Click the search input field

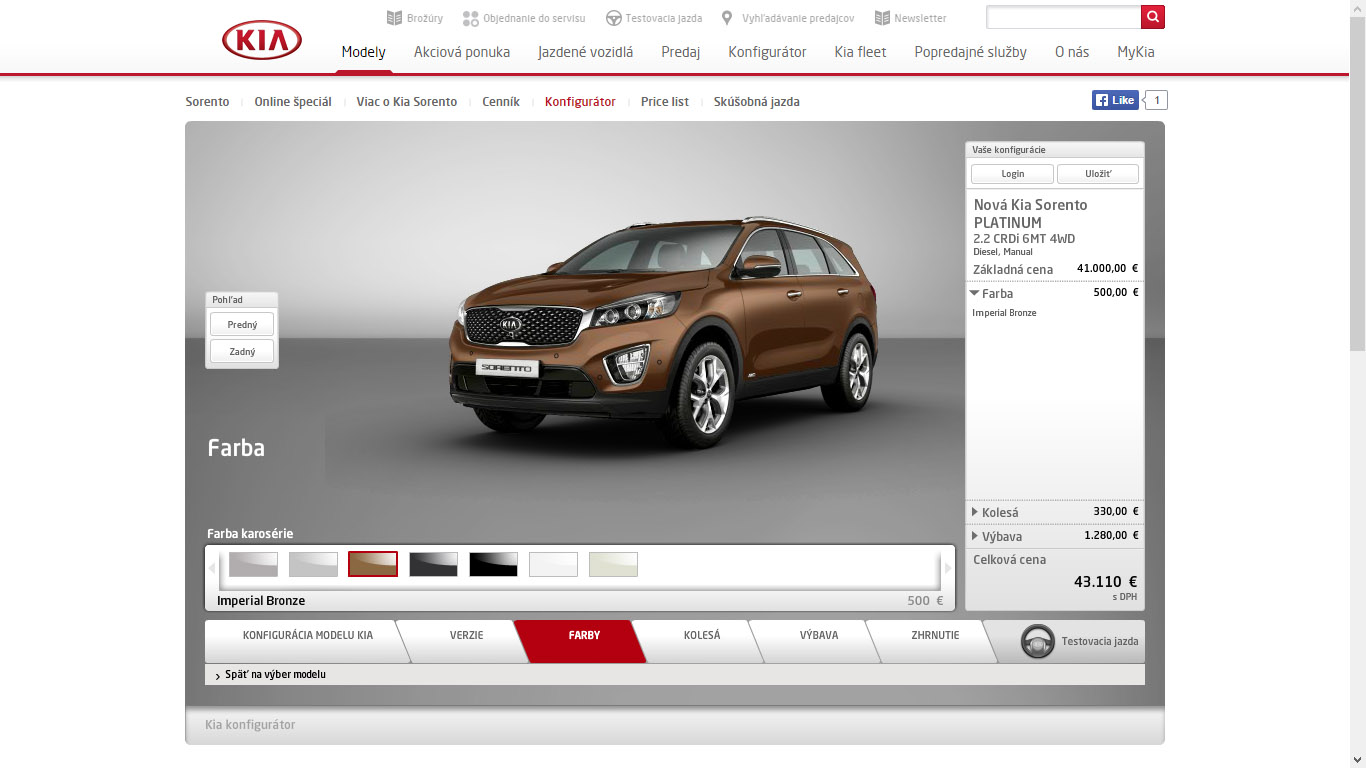coord(1063,17)
